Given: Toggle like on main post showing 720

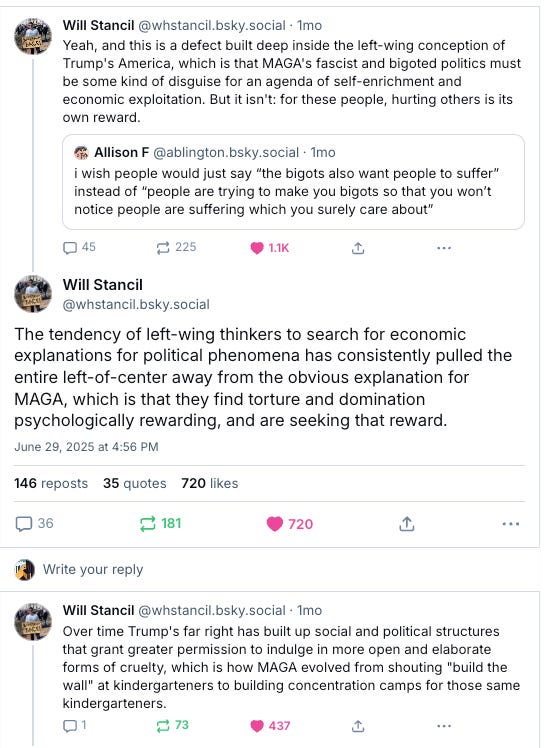Looking at the screenshot, I should (x=290, y=524).
